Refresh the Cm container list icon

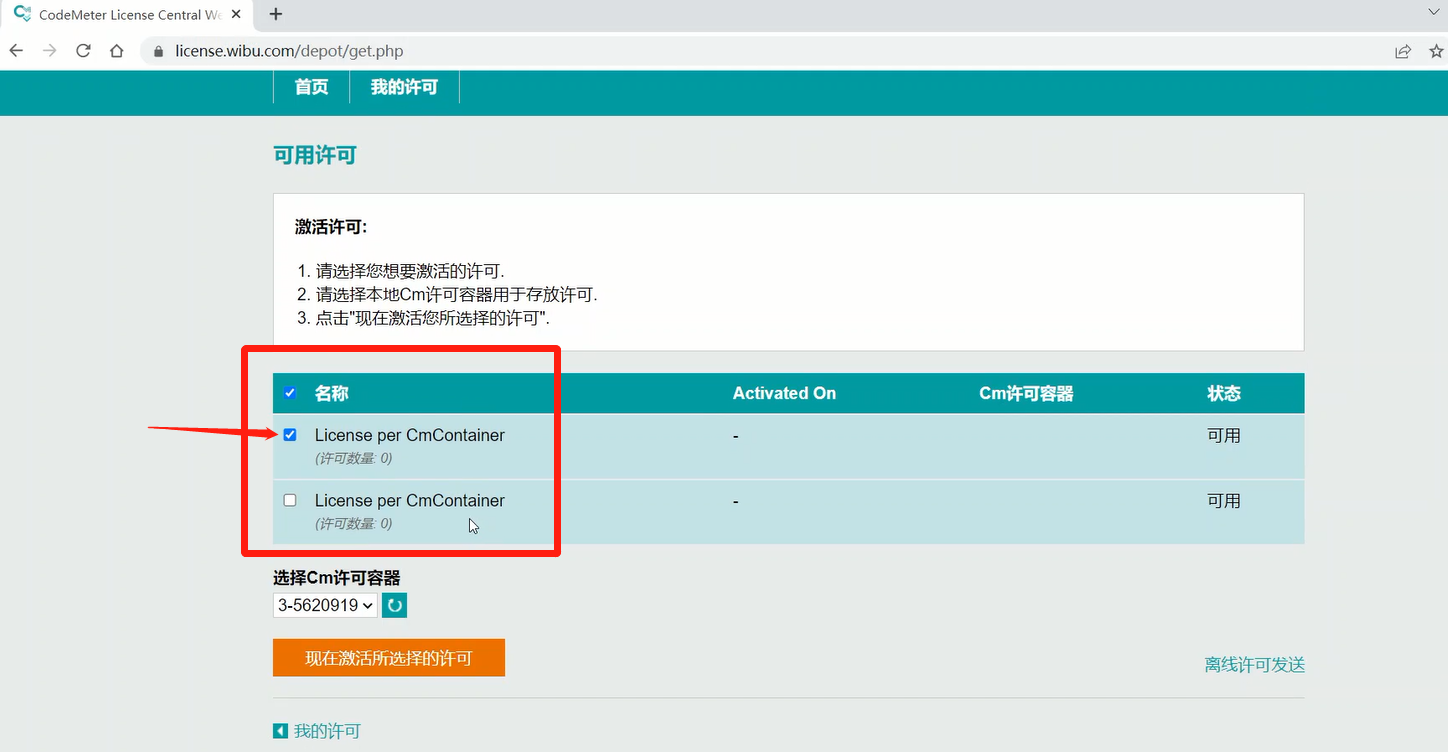click(x=395, y=605)
